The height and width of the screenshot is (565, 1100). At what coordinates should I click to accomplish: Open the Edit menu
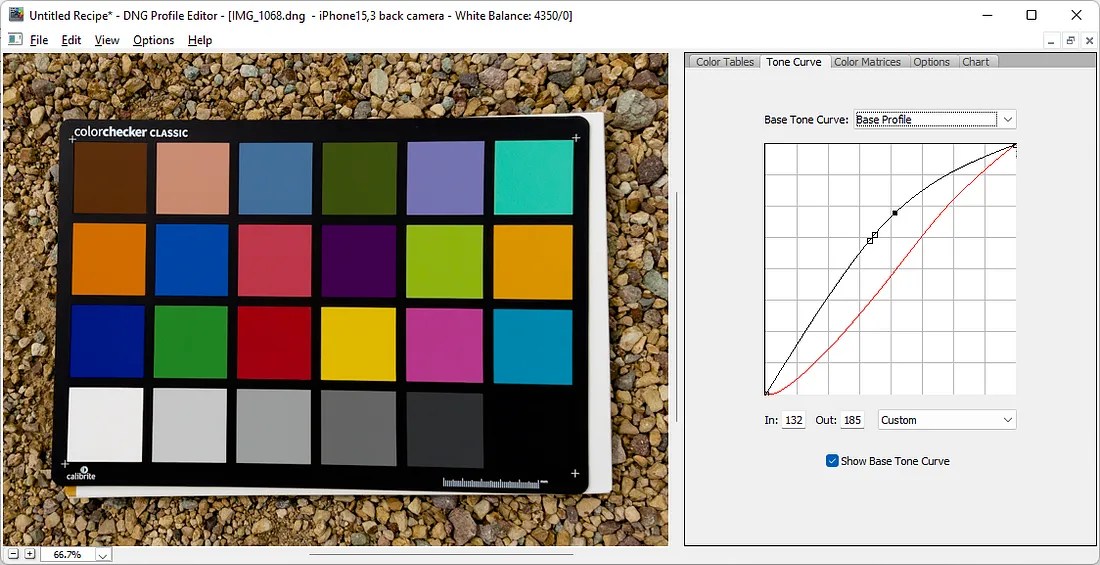point(71,40)
